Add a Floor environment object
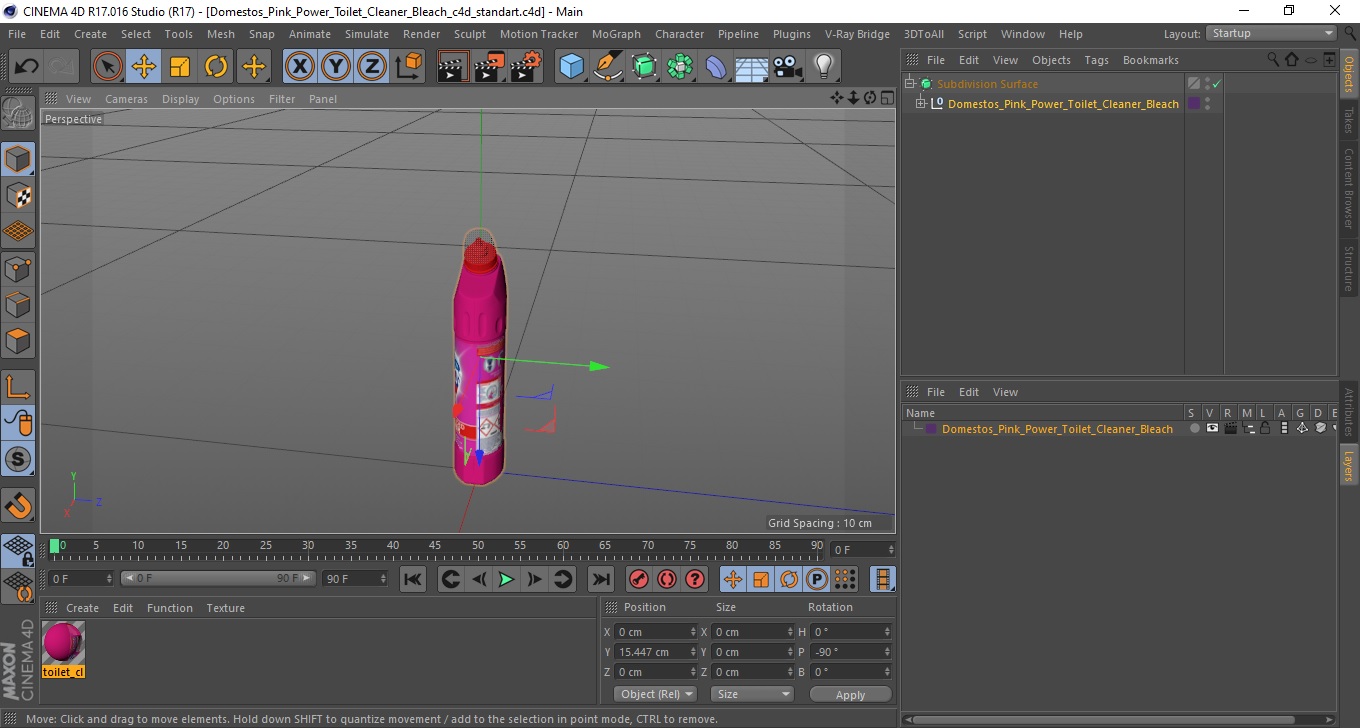The width and height of the screenshot is (1360, 728). (752, 67)
